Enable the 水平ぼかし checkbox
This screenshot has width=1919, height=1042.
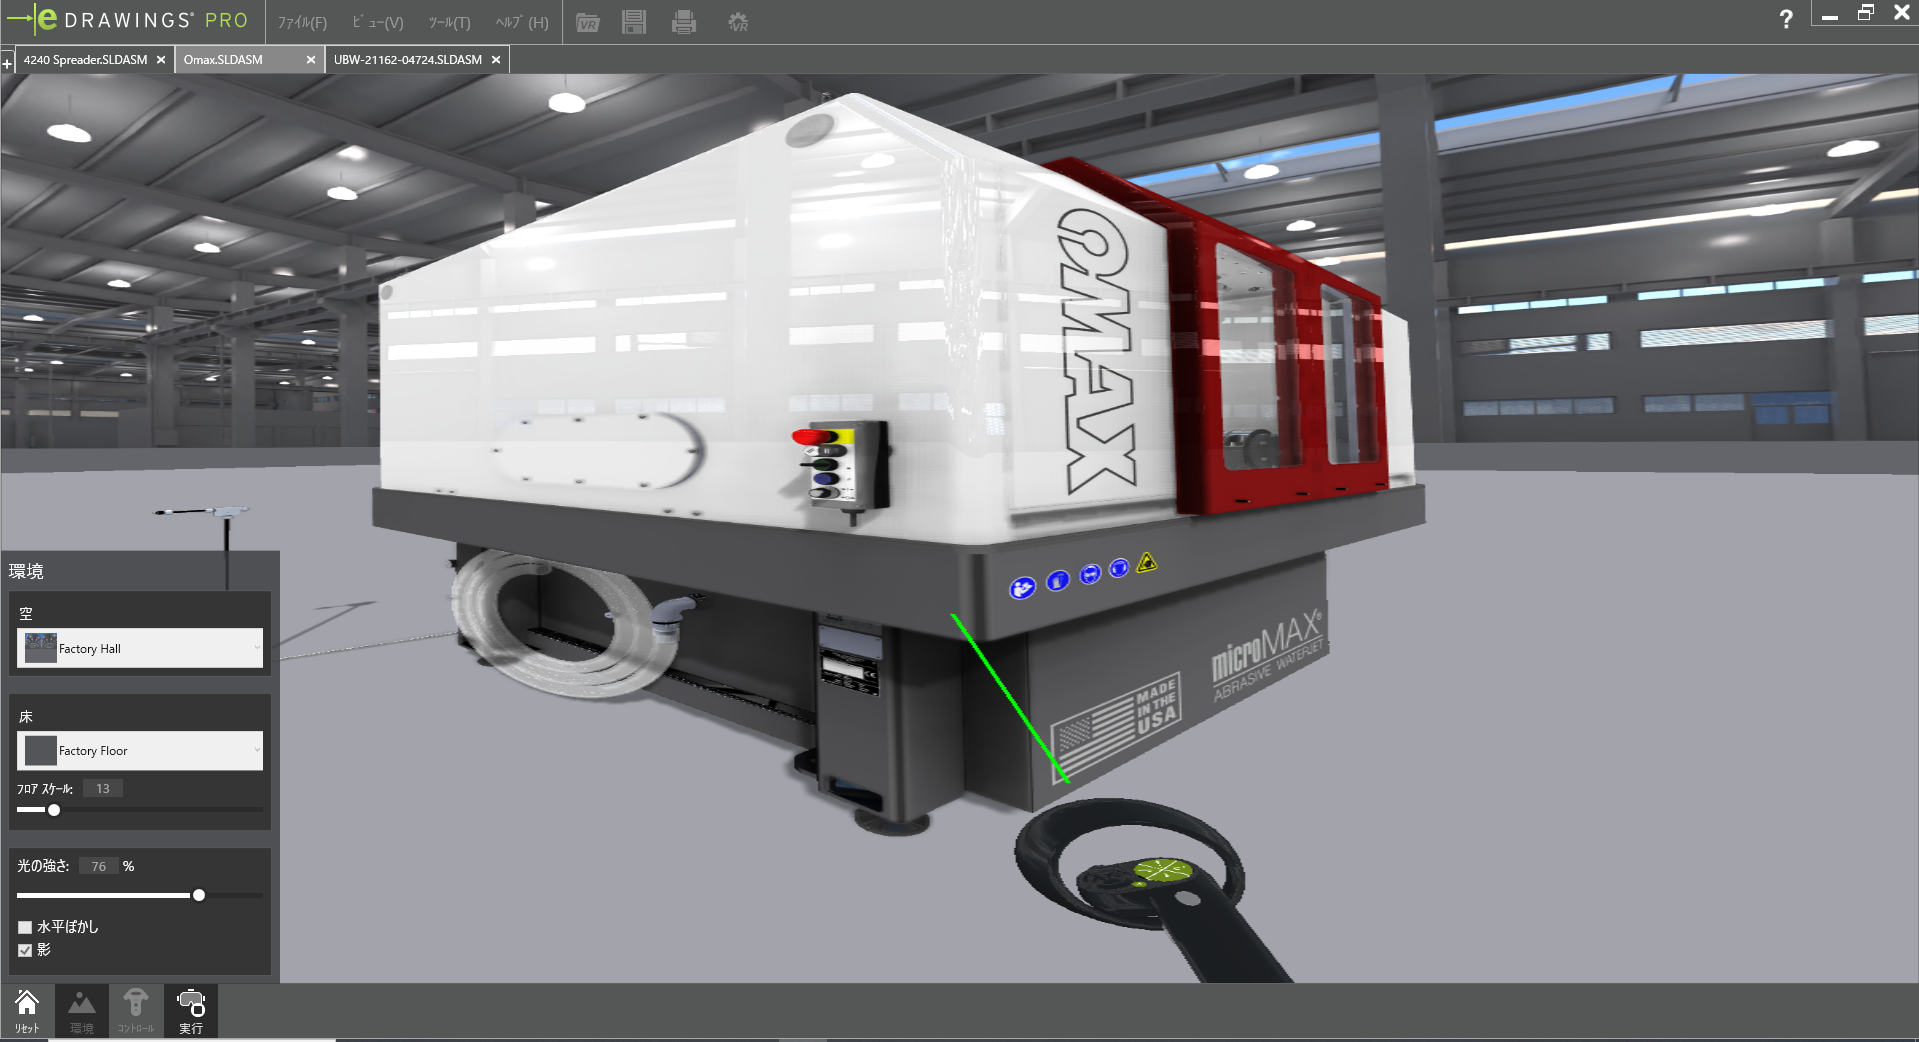25,927
